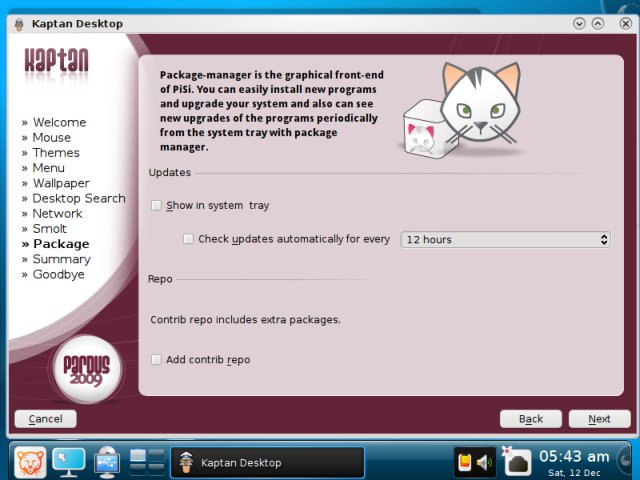Enable Show in system tray
640x480 pixels.
[x=156, y=205]
